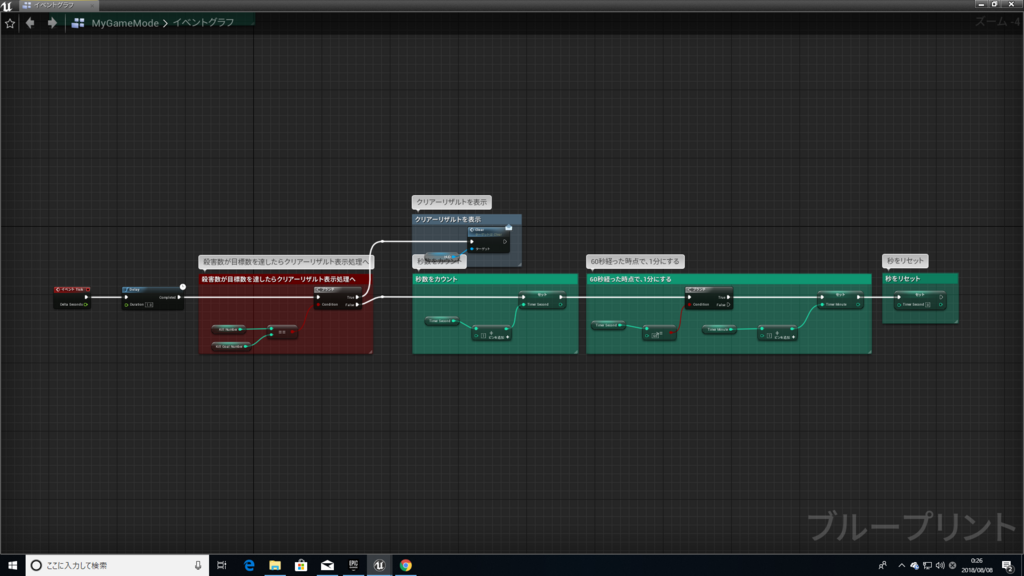Click the red comment header 殺害数が目標数を達したら
The height and width of the screenshot is (576, 1024).
click(285, 279)
